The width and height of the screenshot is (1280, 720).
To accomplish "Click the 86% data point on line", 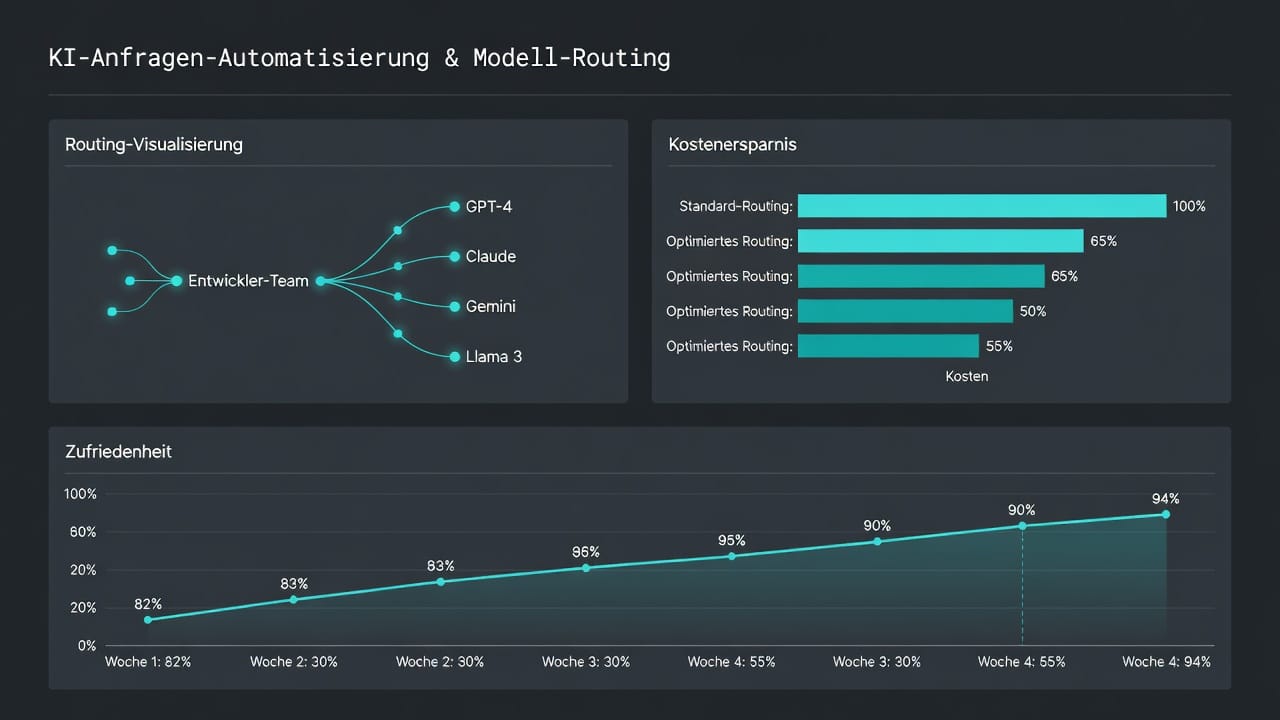I will click(x=586, y=568).
